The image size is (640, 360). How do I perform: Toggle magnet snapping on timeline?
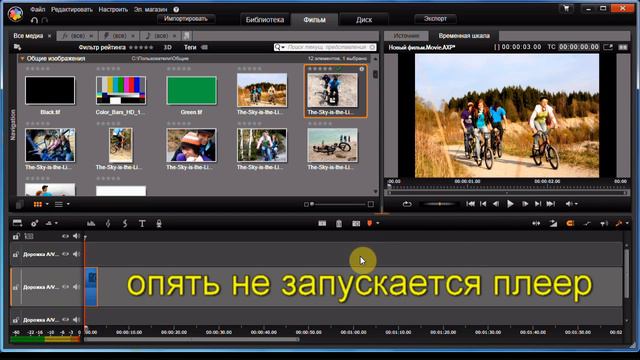[570, 223]
